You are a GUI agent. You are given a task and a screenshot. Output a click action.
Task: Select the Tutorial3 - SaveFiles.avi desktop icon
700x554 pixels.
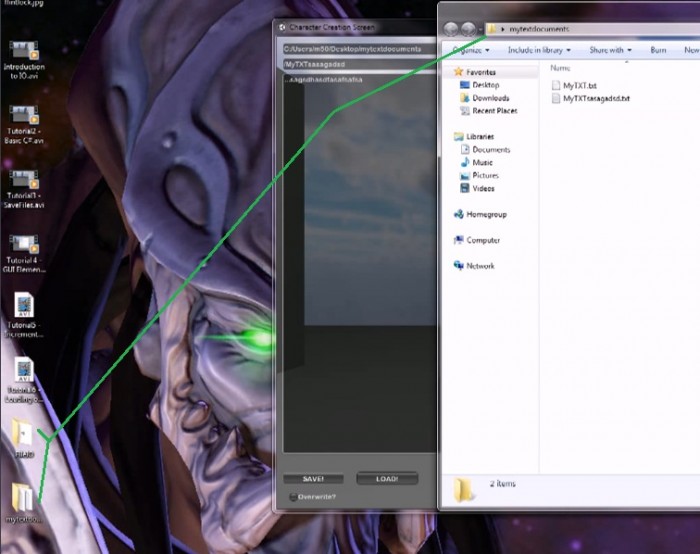[24, 189]
